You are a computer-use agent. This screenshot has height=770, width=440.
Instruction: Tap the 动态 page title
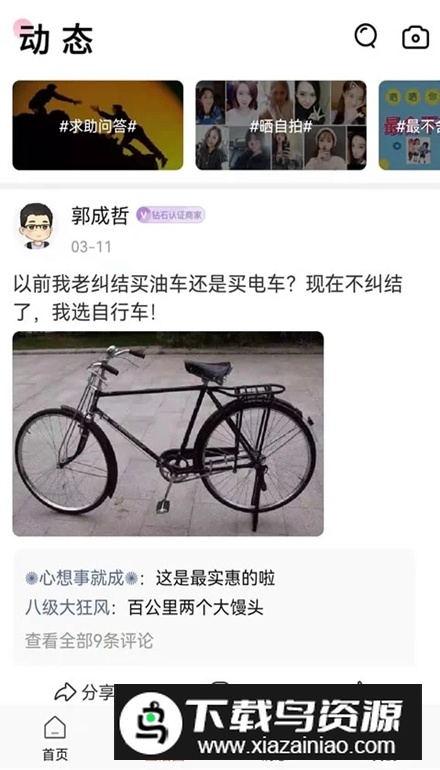56,38
